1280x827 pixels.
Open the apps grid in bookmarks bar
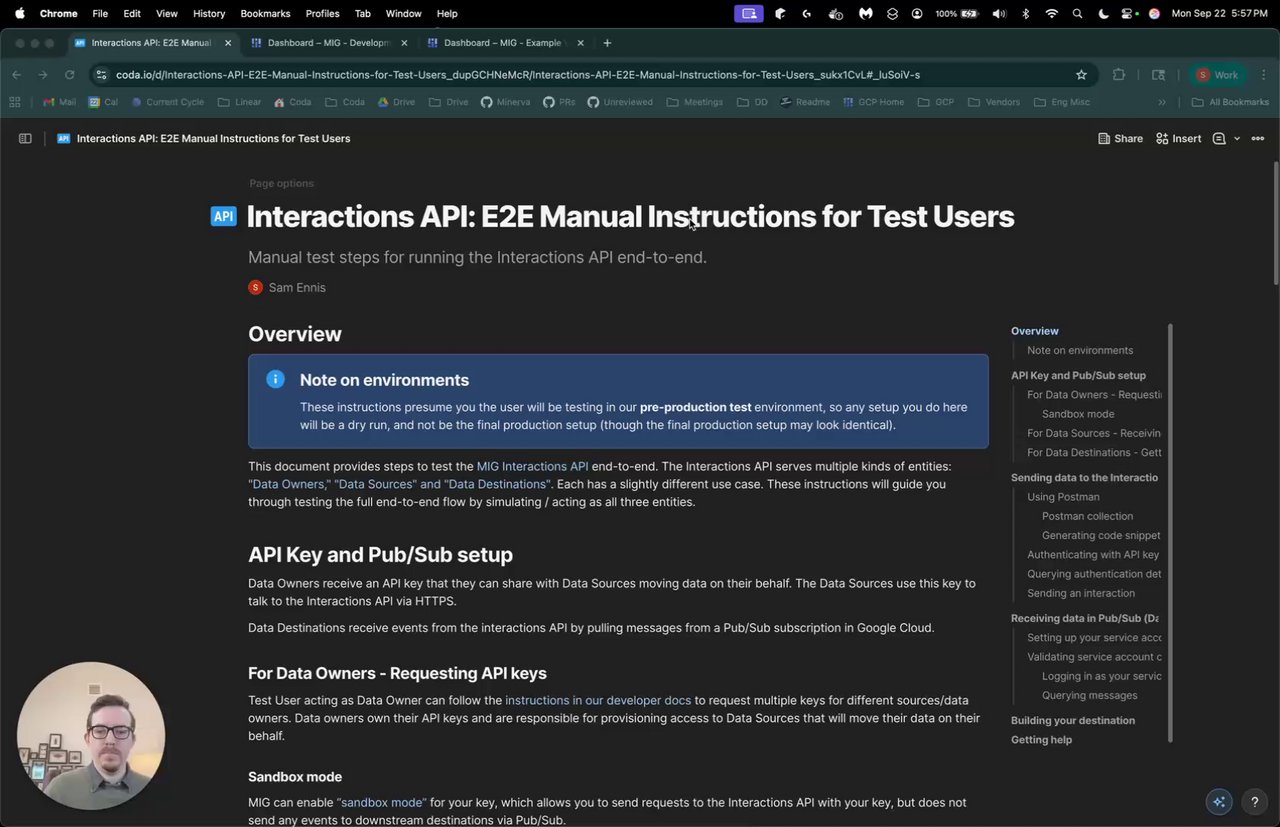[x=15, y=102]
